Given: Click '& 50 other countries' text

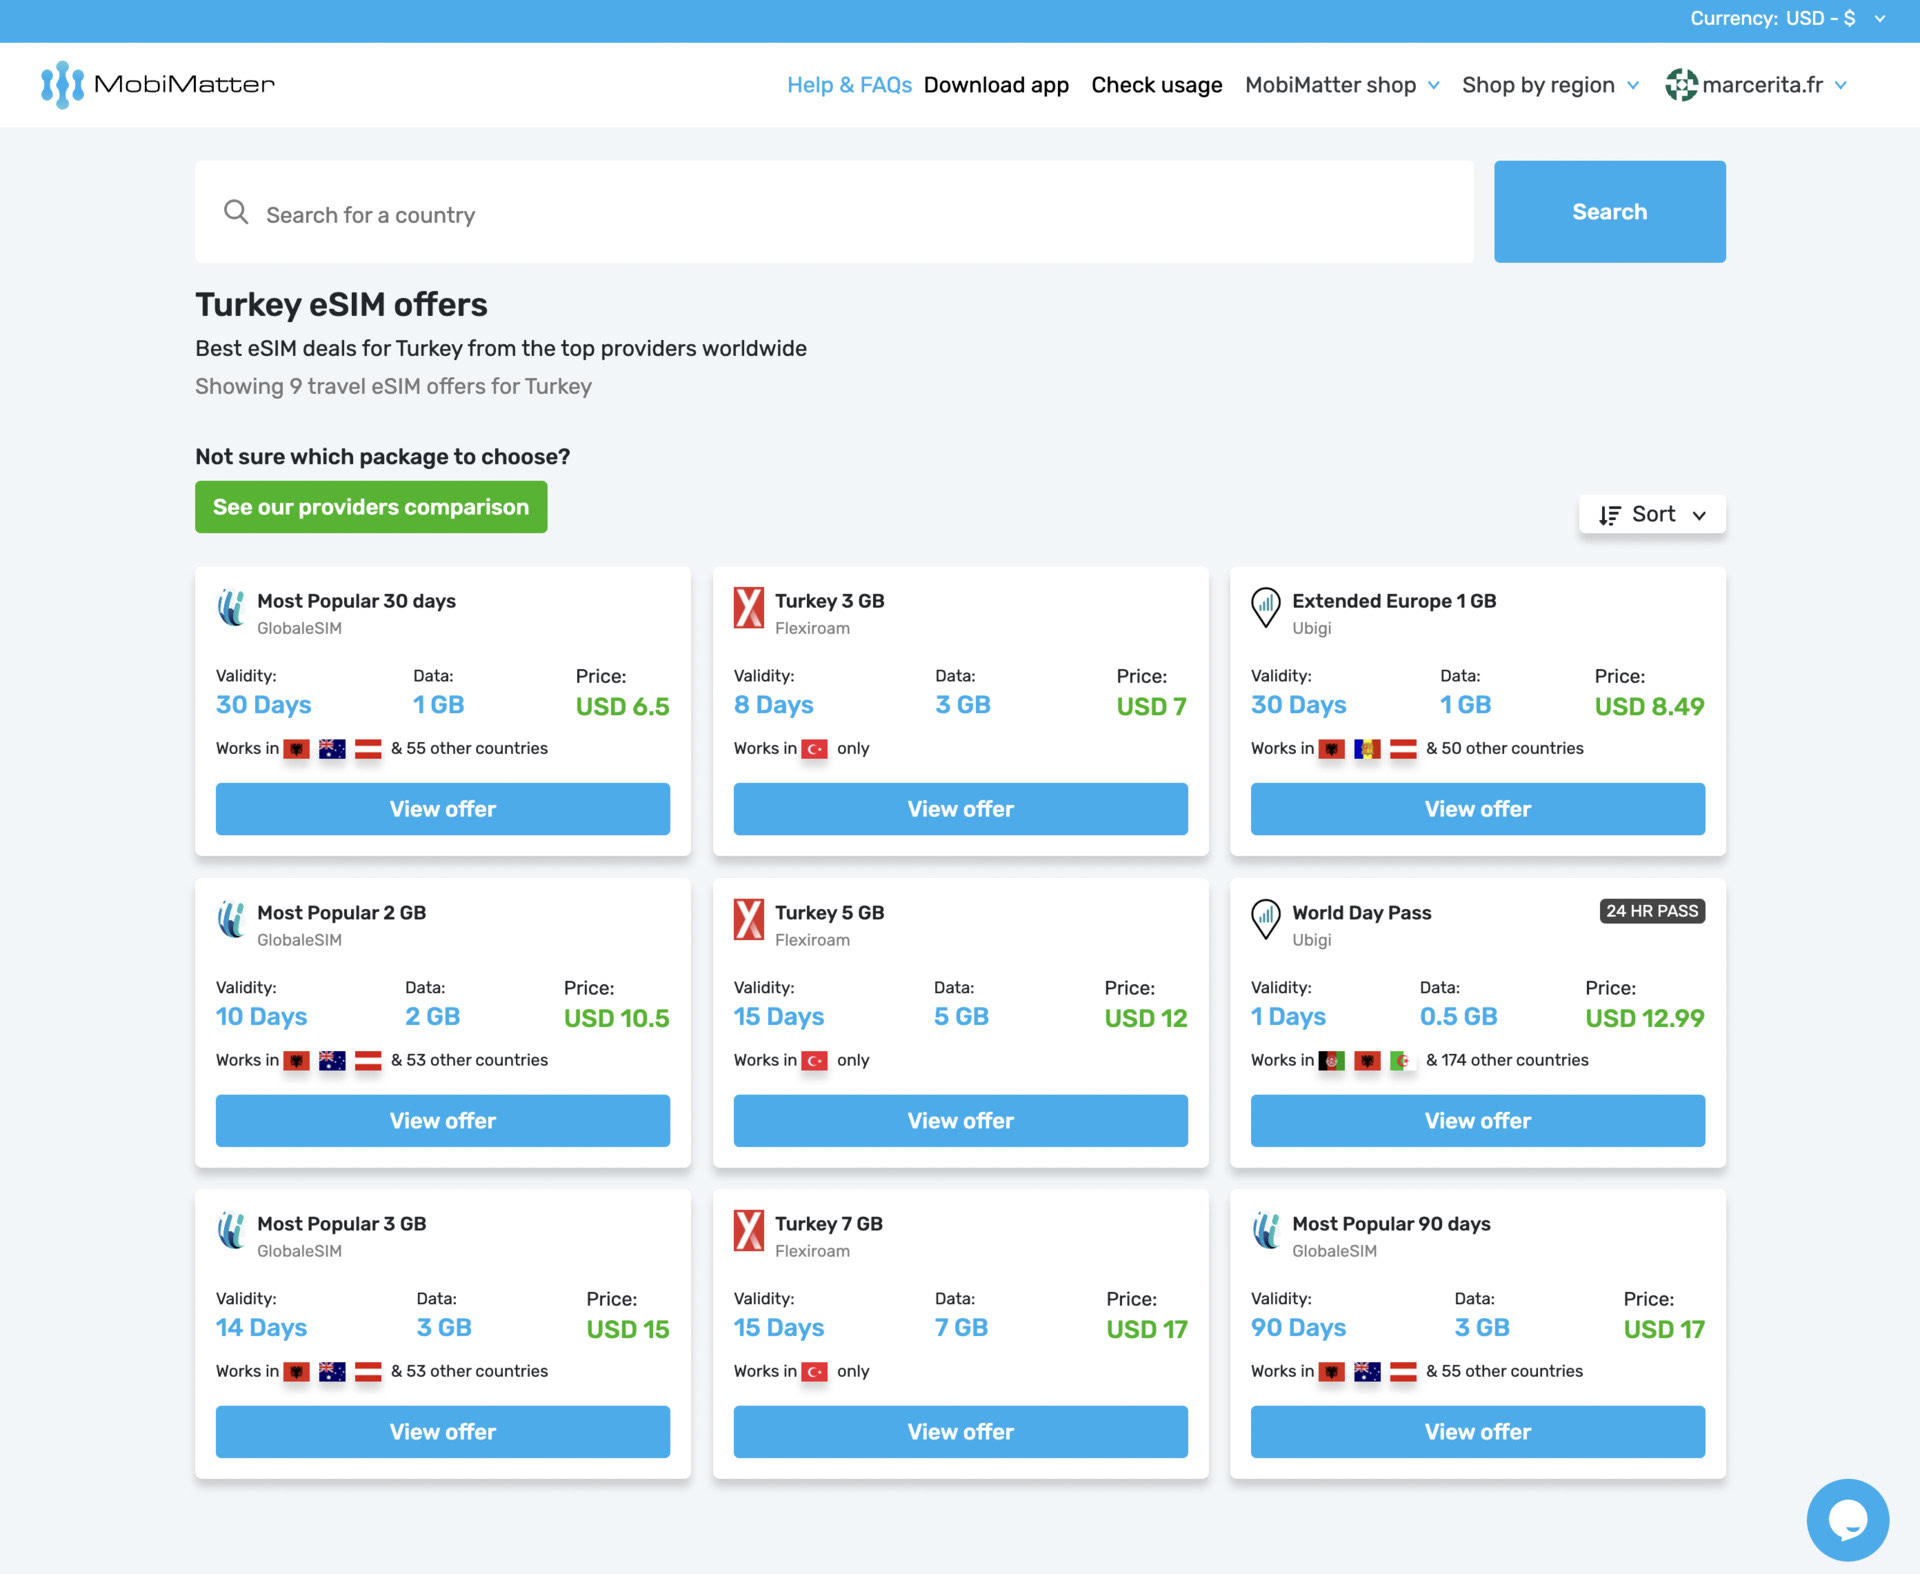Looking at the screenshot, I should click(x=1504, y=748).
